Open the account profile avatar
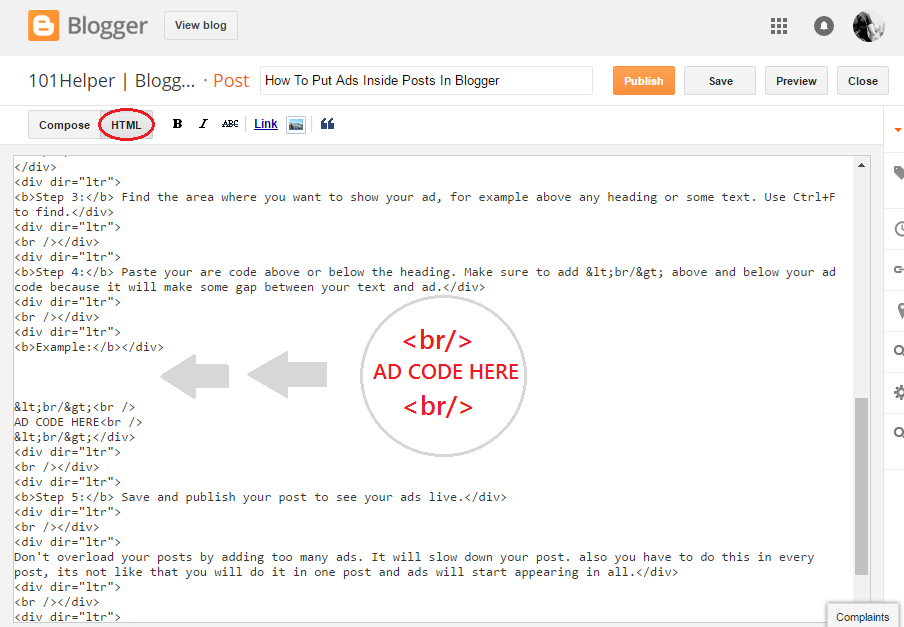 click(x=868, y=26)
